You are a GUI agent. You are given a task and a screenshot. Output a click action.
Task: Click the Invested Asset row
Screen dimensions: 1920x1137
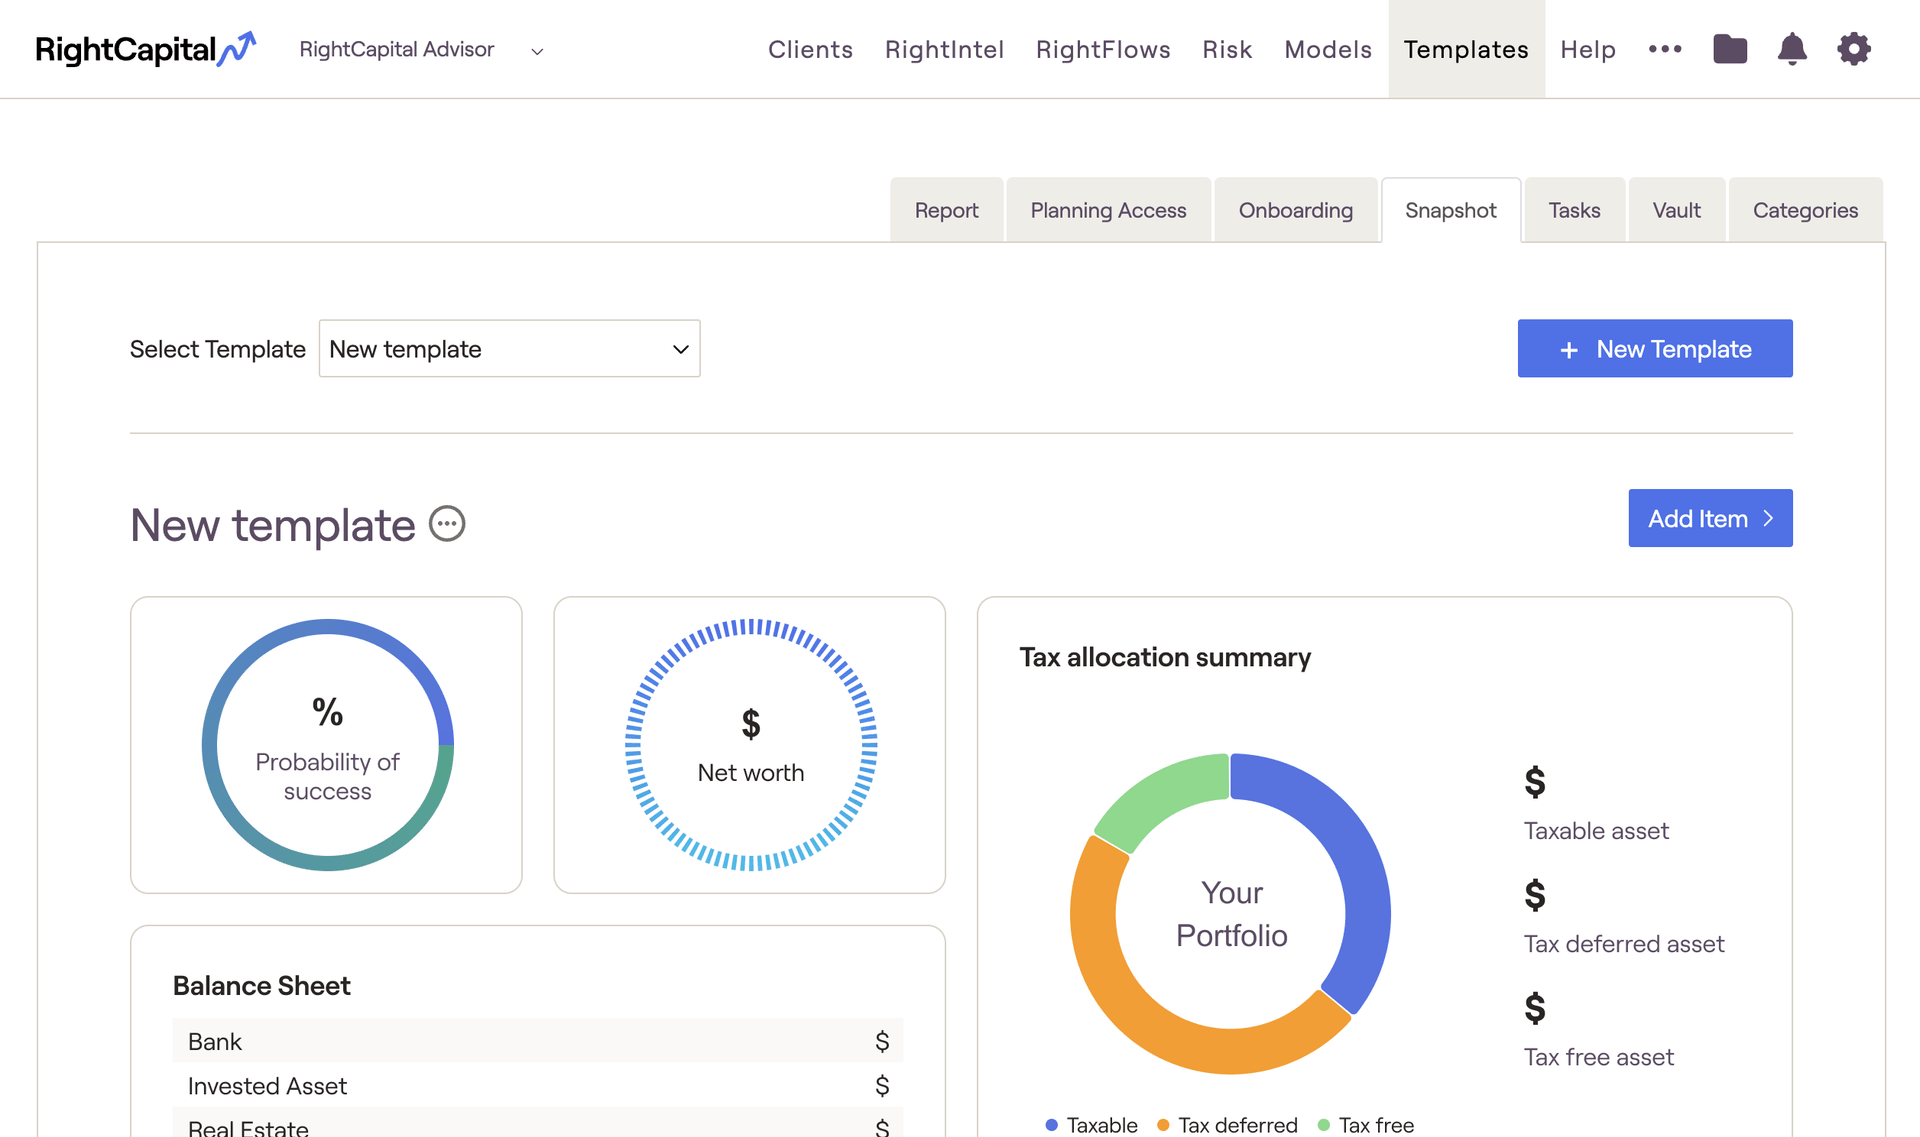tap(538, 1086)
